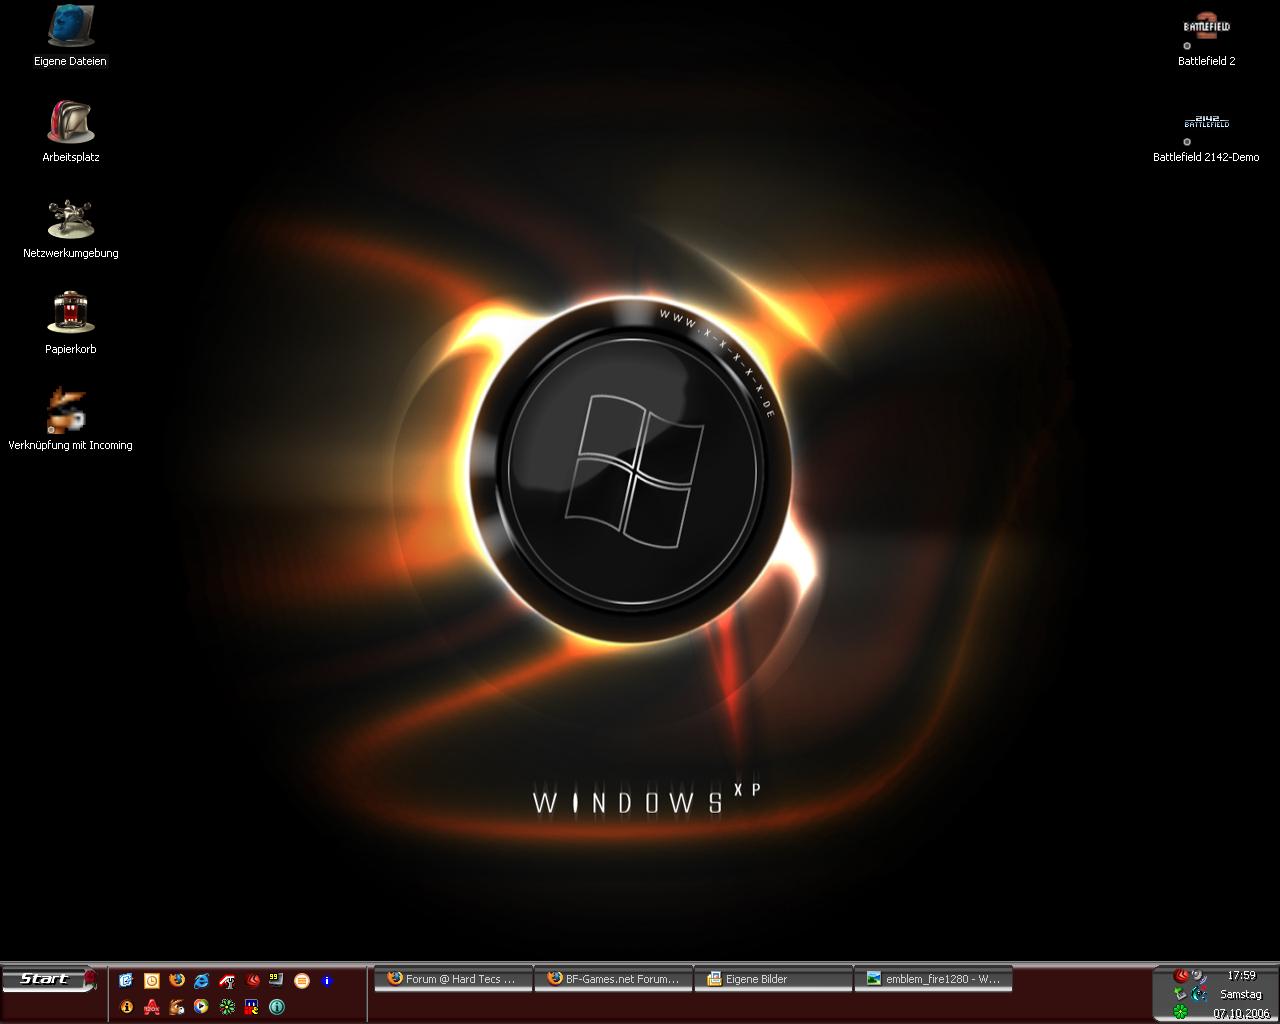
Task: Click the red swirl system tray icon
Action: (x=1181, y=975)
